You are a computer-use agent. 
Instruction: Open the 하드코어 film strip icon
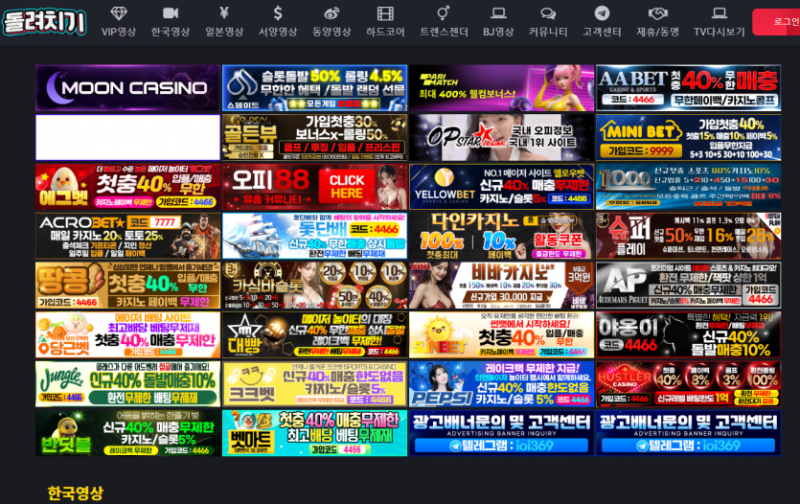pos(385,13)
